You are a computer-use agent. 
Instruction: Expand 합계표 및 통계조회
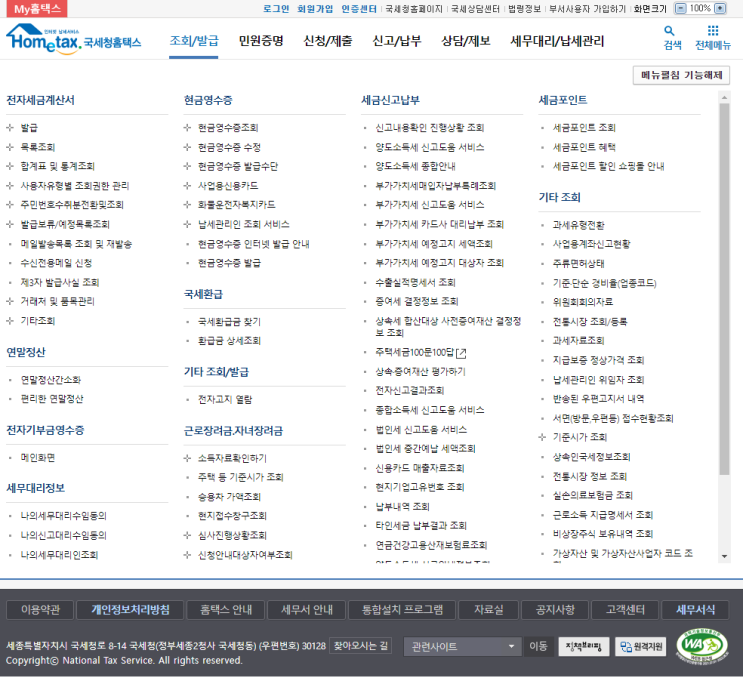9,166
